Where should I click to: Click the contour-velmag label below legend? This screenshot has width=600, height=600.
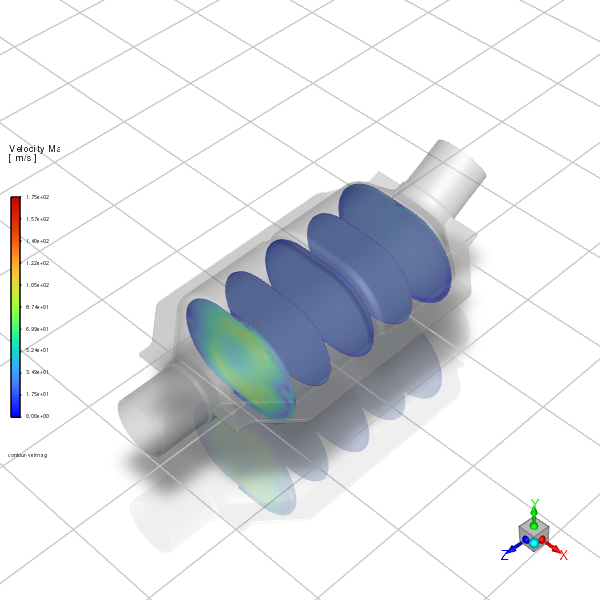[27, 454]
